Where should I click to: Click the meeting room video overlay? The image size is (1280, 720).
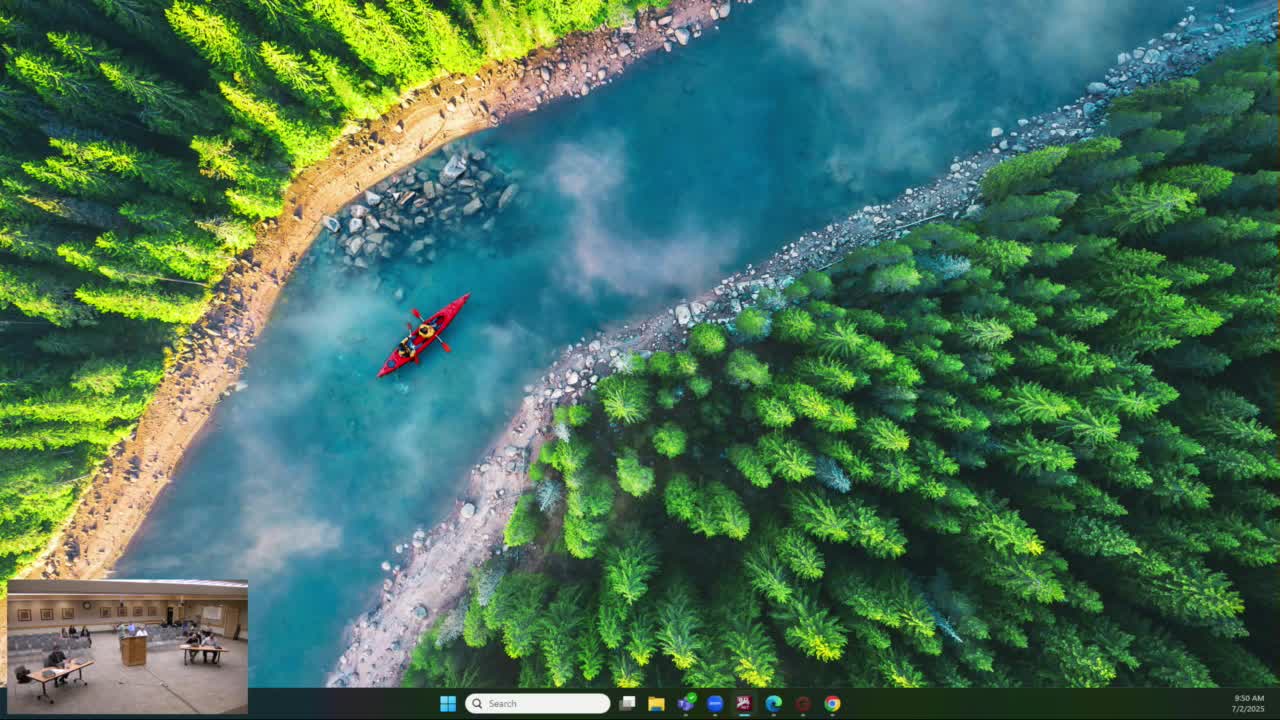point(127,646)
